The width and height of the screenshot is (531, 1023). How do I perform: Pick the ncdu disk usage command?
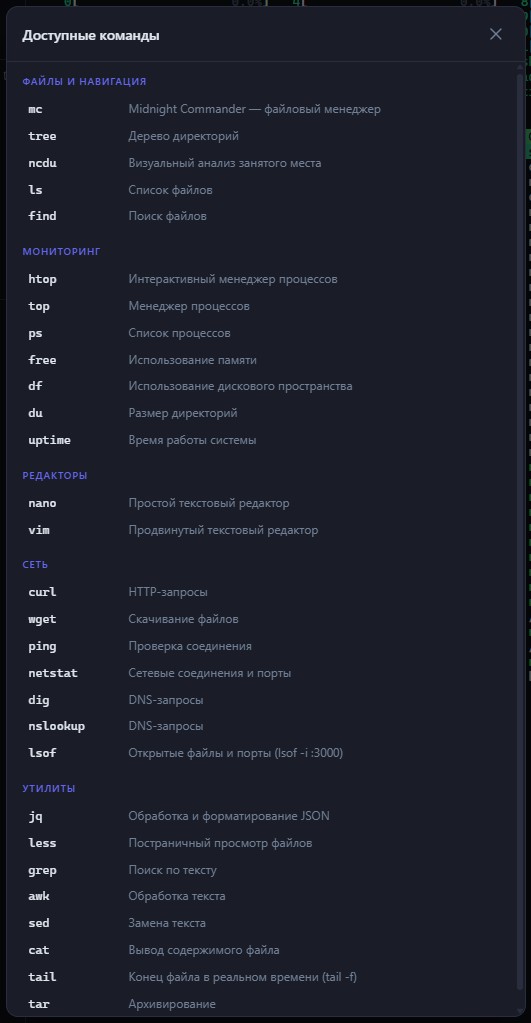pyautogui.click(x=262, y=163)
